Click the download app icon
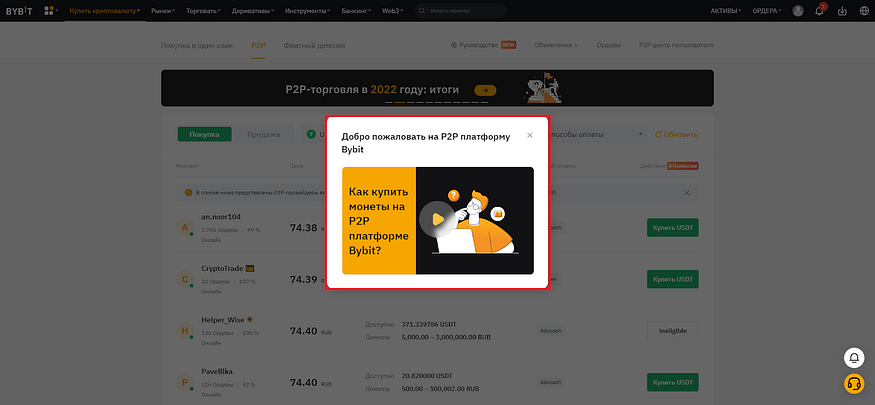The image size is (875, 405). (843, 11)
